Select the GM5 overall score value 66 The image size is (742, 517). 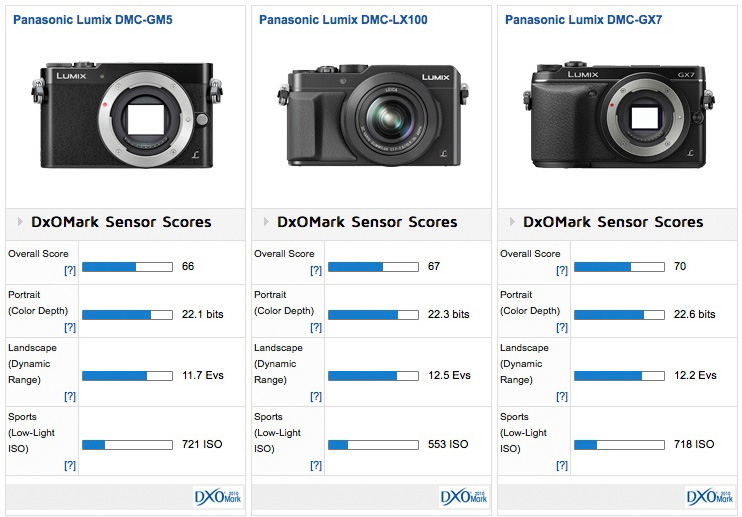pos(188,266)
